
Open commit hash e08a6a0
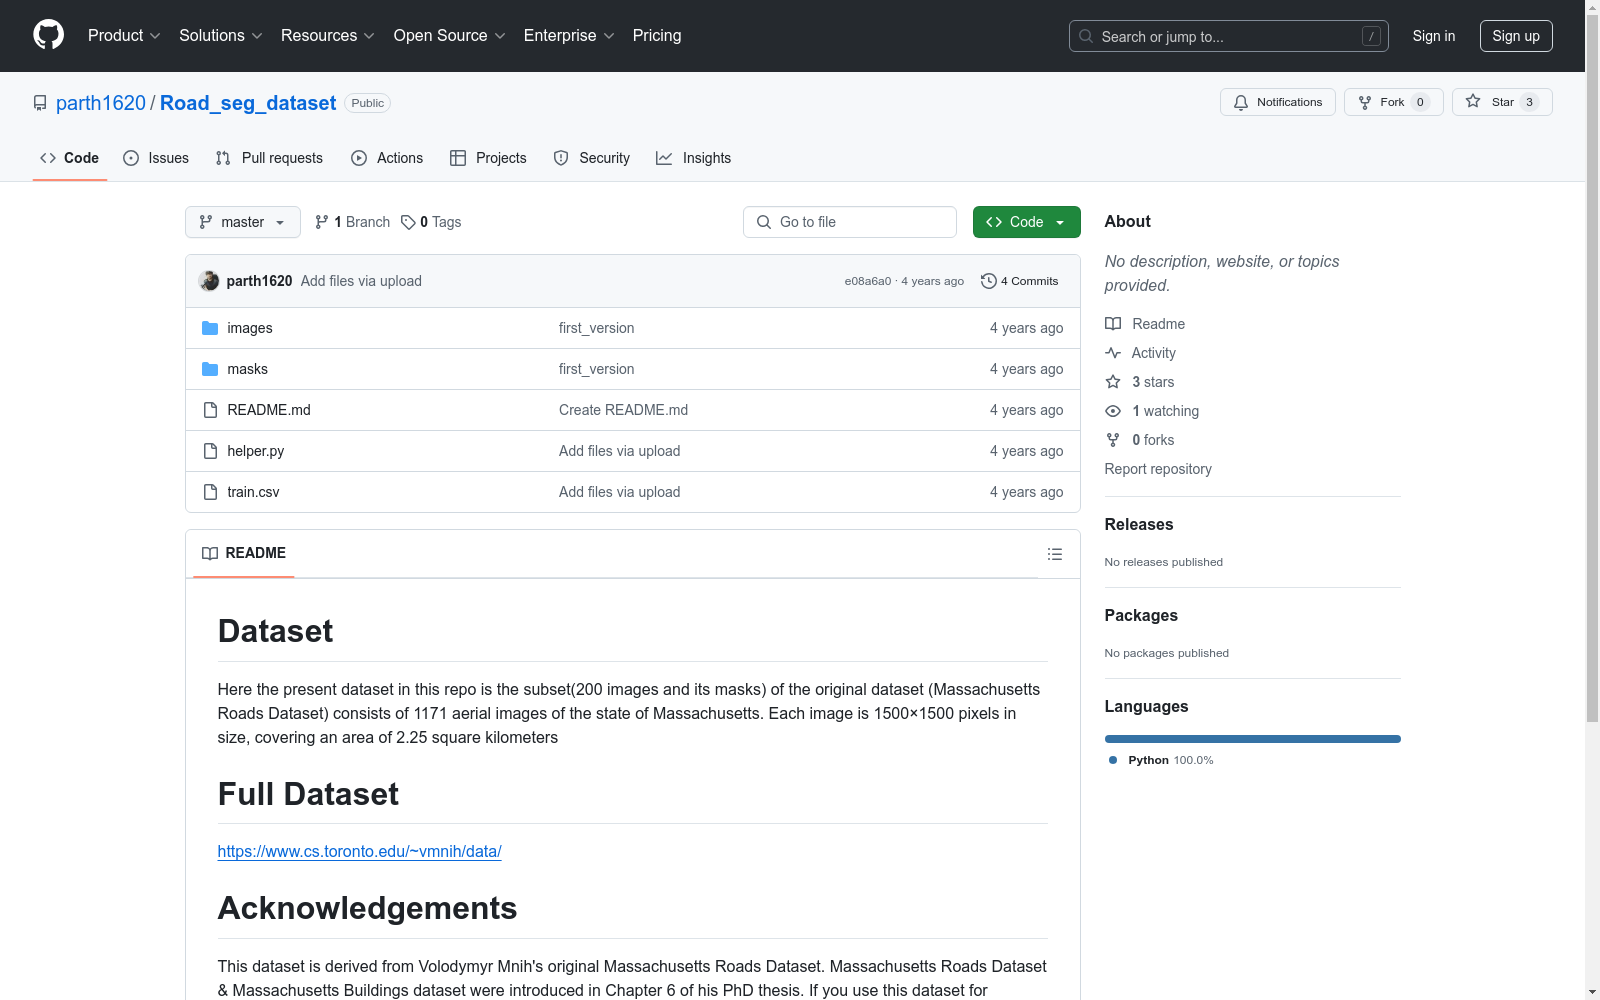tap(868, 281)
